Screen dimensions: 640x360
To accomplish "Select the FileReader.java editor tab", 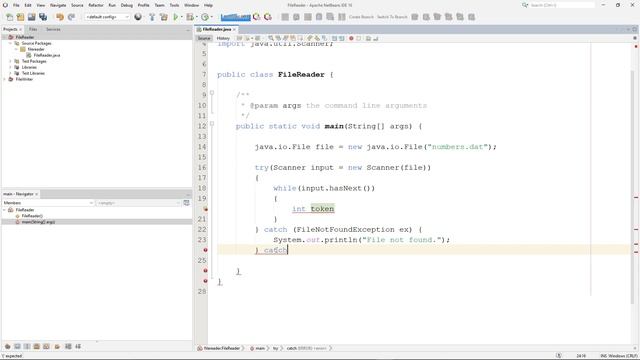I will [x=217, y=29].
